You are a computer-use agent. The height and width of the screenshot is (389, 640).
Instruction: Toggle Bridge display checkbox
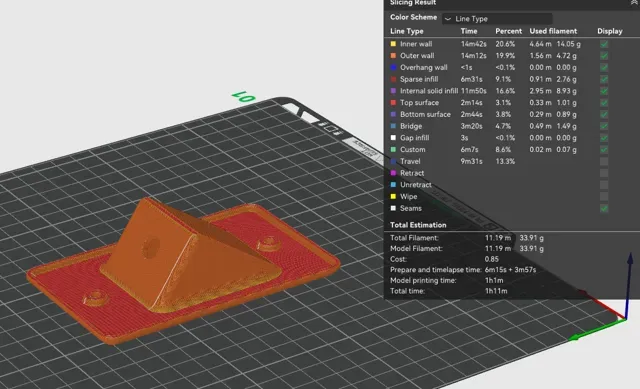(x=604, y=126)
